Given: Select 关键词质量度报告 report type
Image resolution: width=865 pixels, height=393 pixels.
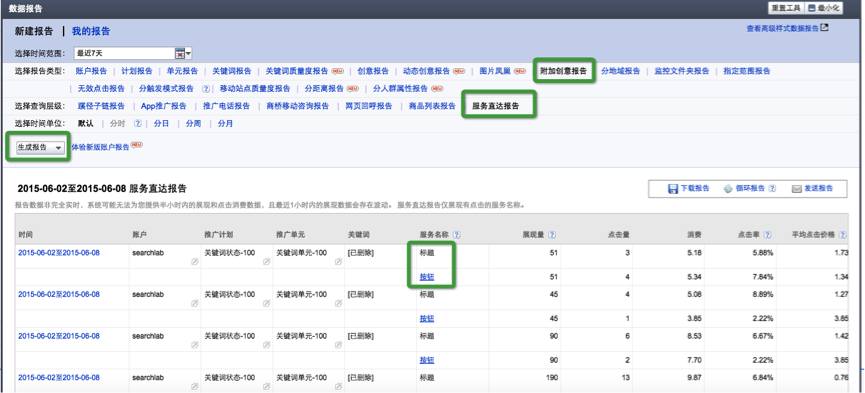Looking at the screenshot, I should click(297, 71).
